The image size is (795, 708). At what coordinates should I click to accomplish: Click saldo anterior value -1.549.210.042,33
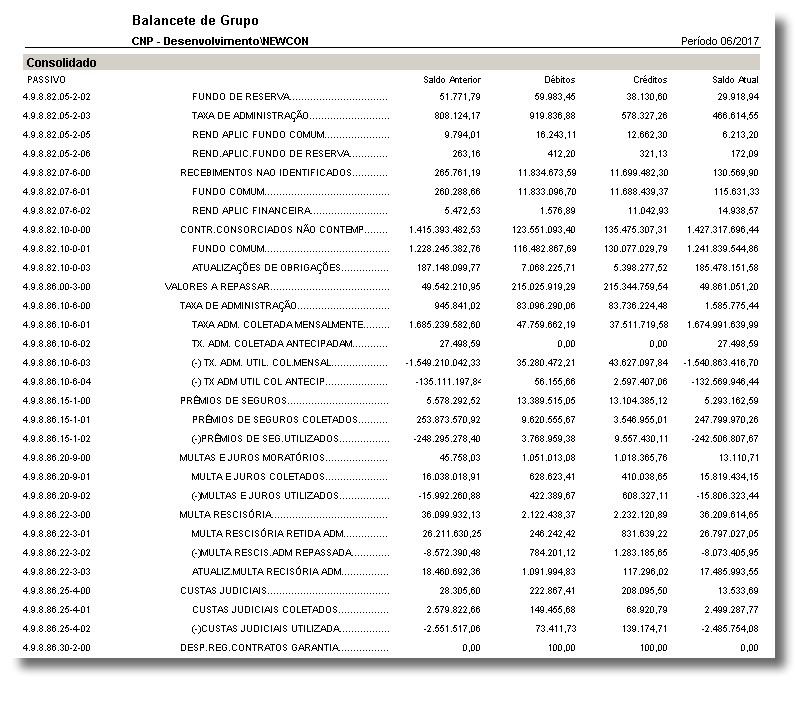coord(443,363)
